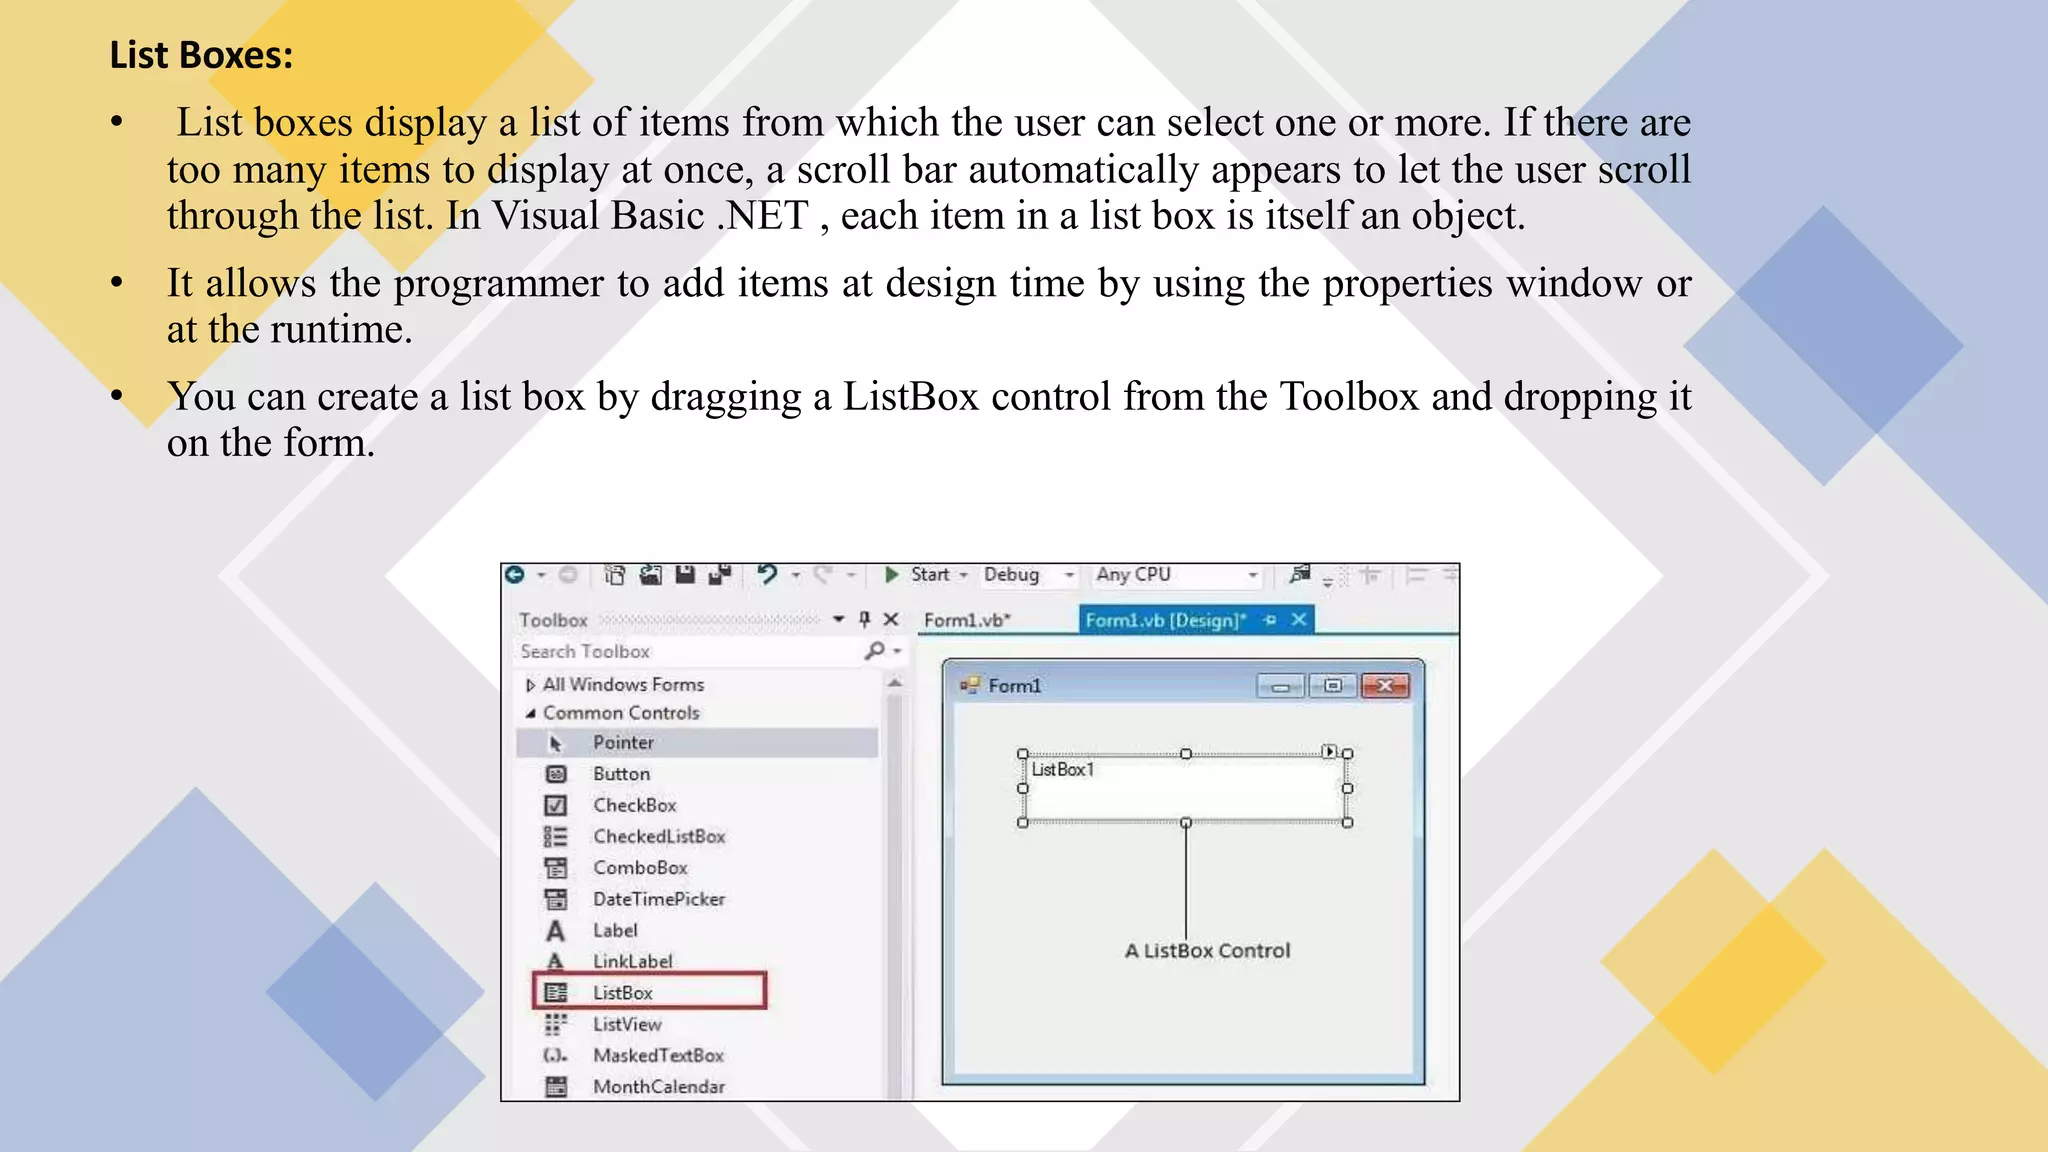Click the MaskedTextBox control icon

pyautogui.click(x=556, y=1056)
